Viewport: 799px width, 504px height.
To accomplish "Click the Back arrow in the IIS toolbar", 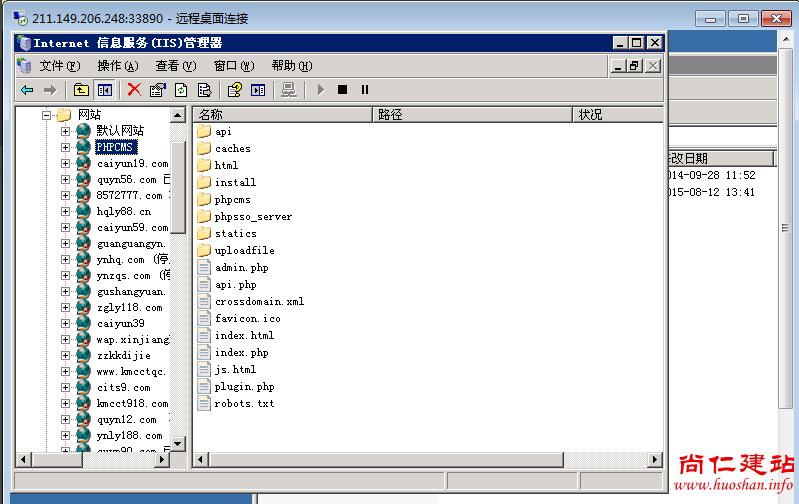I will [27, 90].
